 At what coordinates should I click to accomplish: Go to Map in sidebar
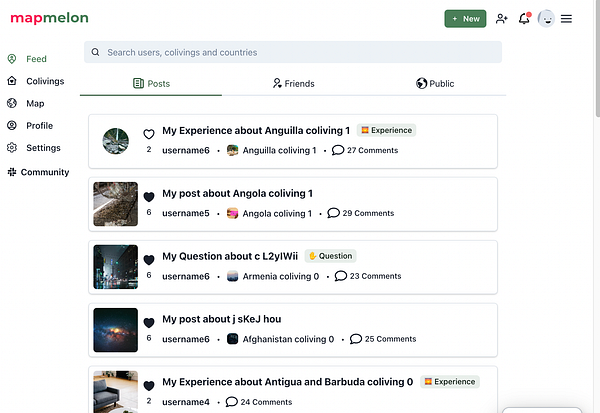[35, 103]
